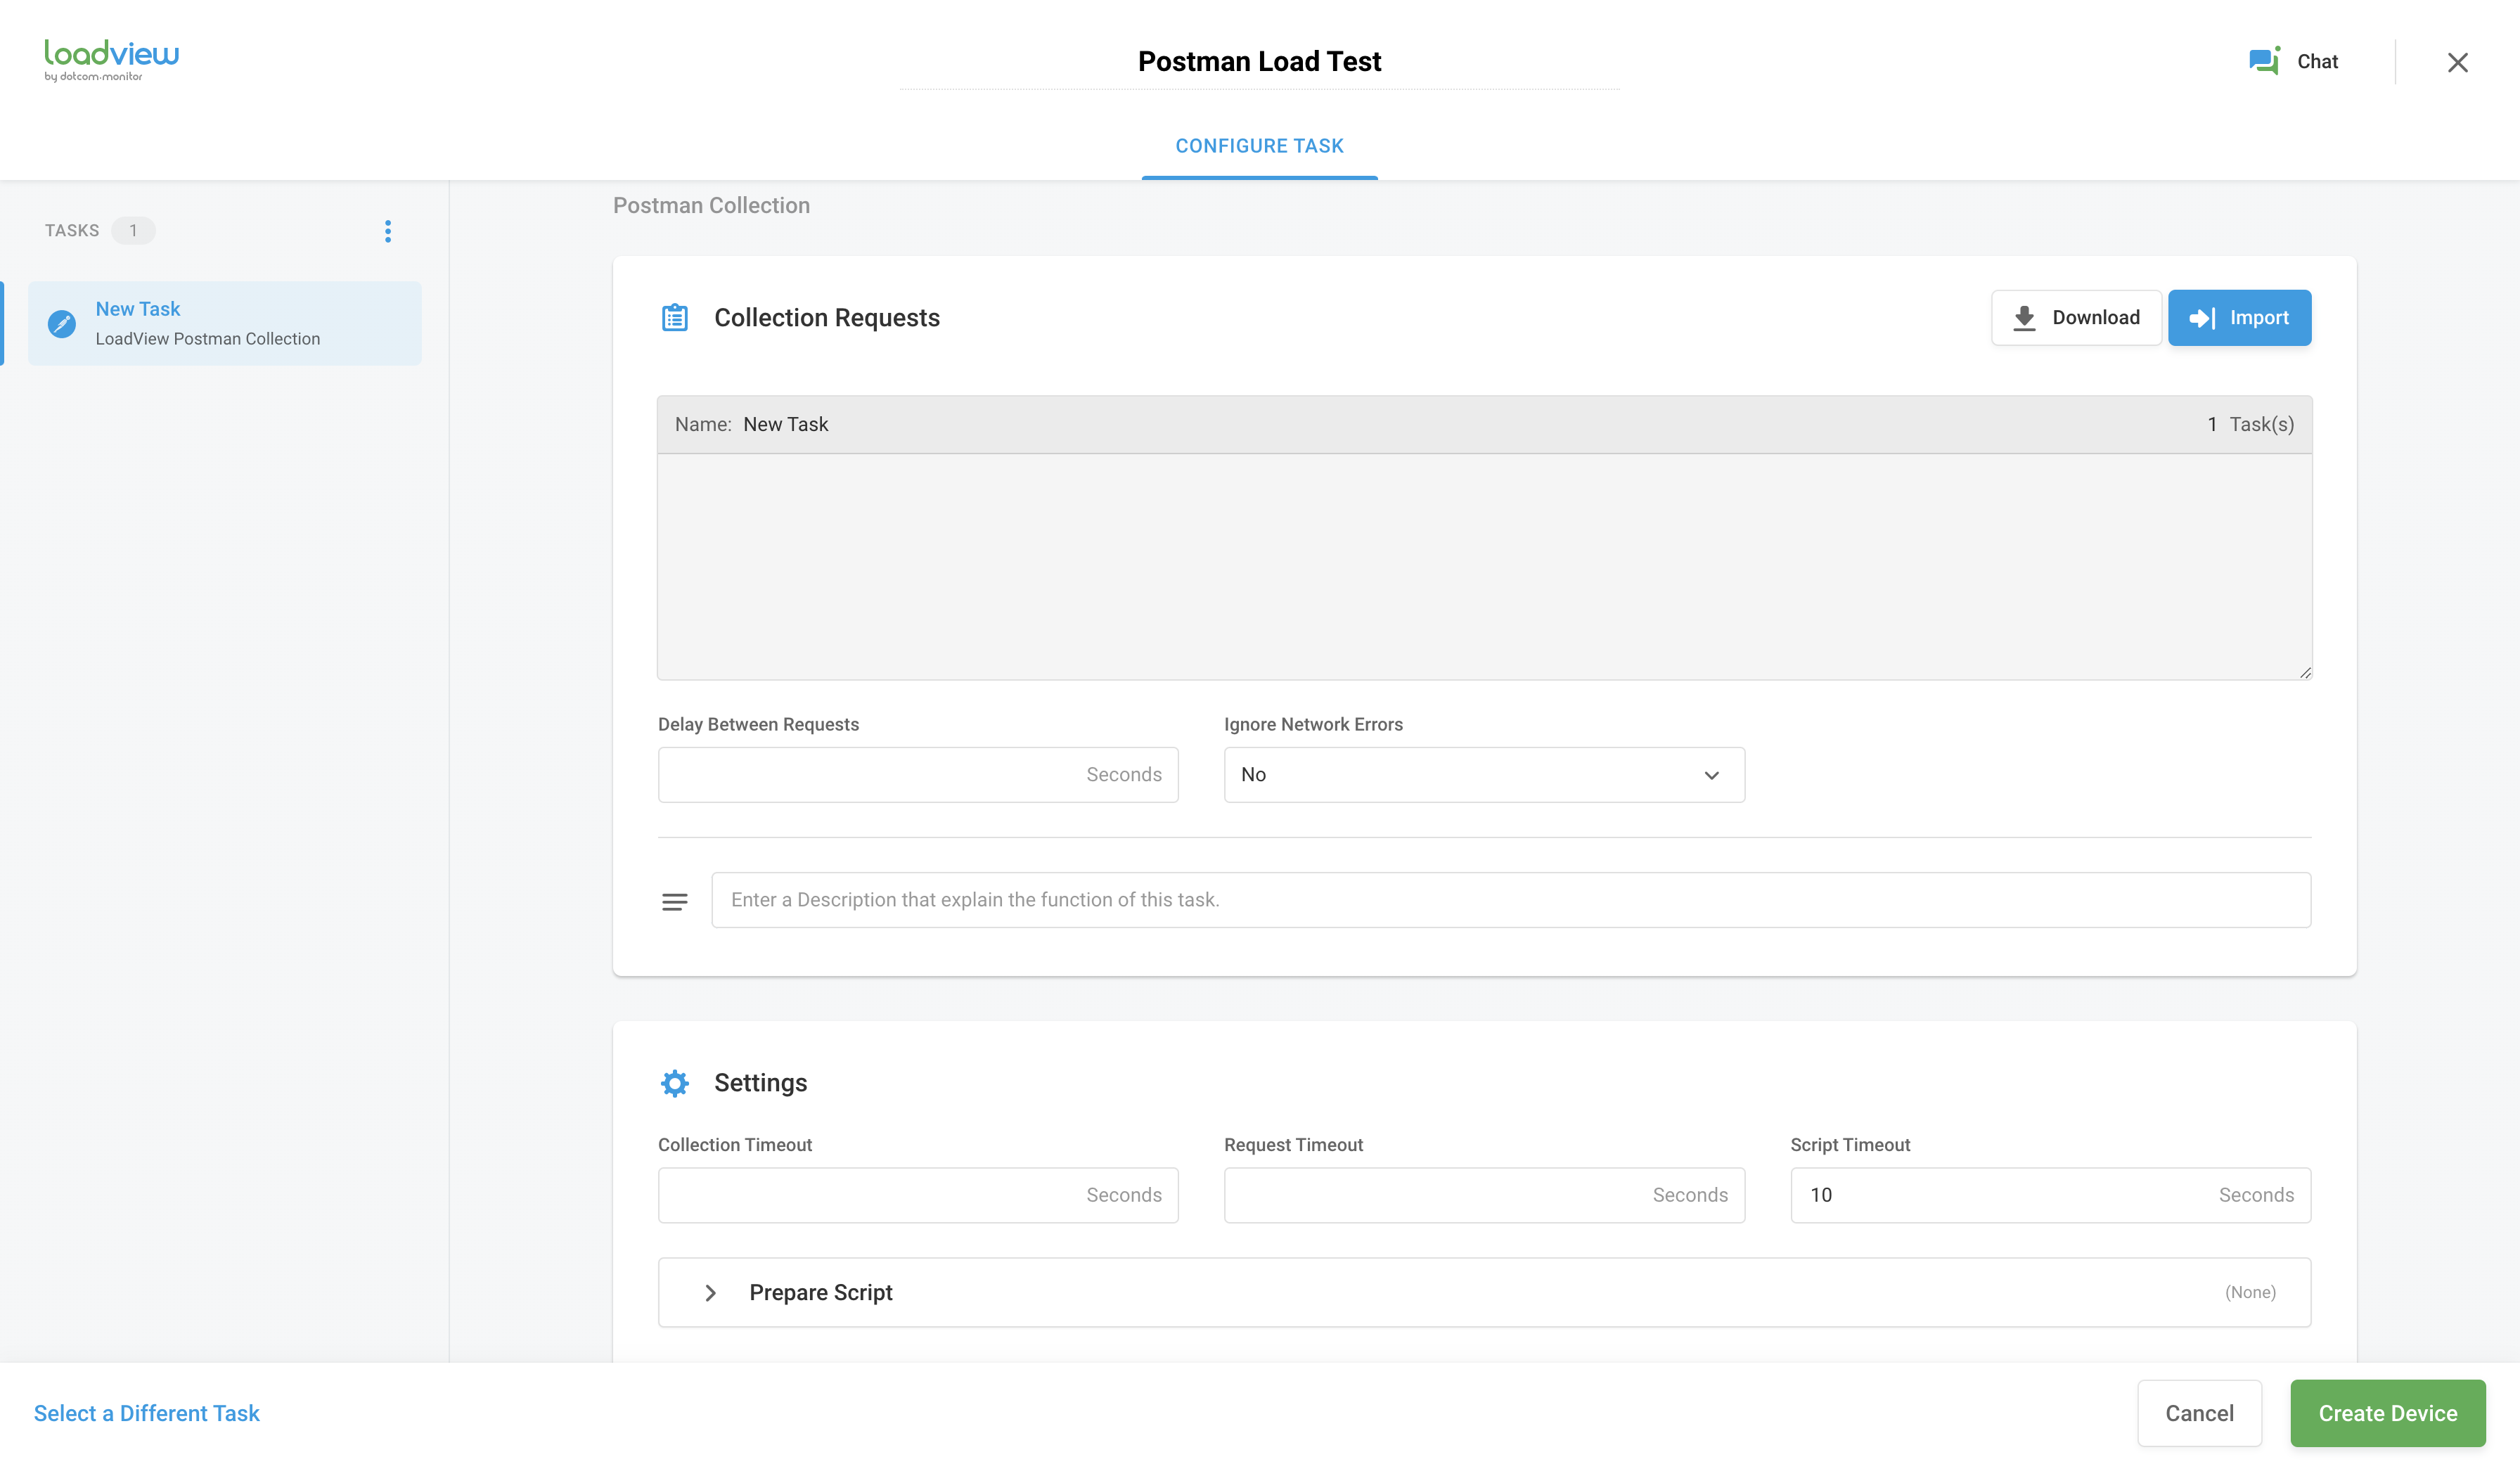Open tasks three-dot options menu
The width and height of the screenshot is (2520, 1464).
[x=388, y=231]
